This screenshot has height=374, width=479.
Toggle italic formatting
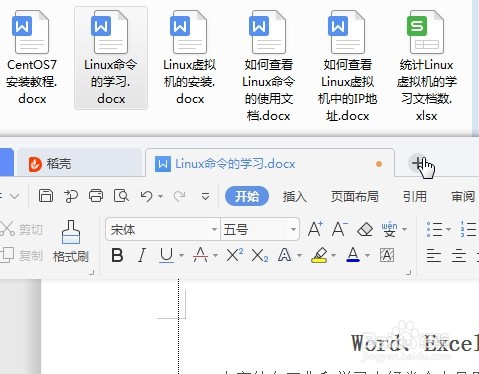click(x=142, y=256)
